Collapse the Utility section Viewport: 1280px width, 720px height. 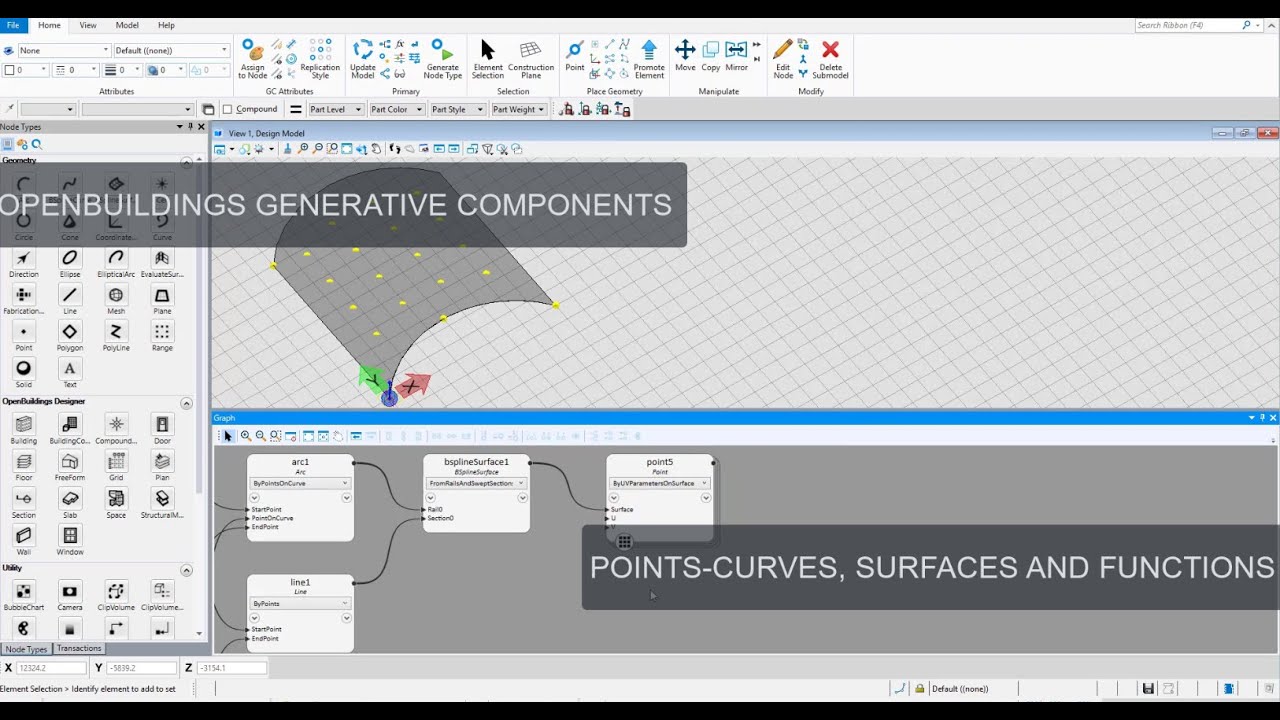point(186,569)
